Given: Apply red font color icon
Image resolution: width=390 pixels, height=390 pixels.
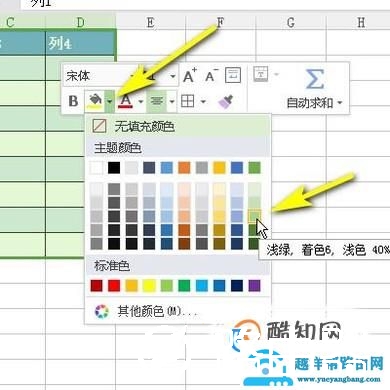Looking at the screenshot, I should (126, 101).
